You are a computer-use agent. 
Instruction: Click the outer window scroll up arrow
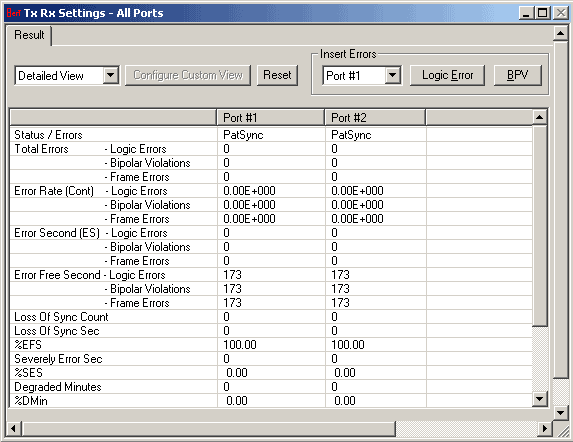(560, 34)
